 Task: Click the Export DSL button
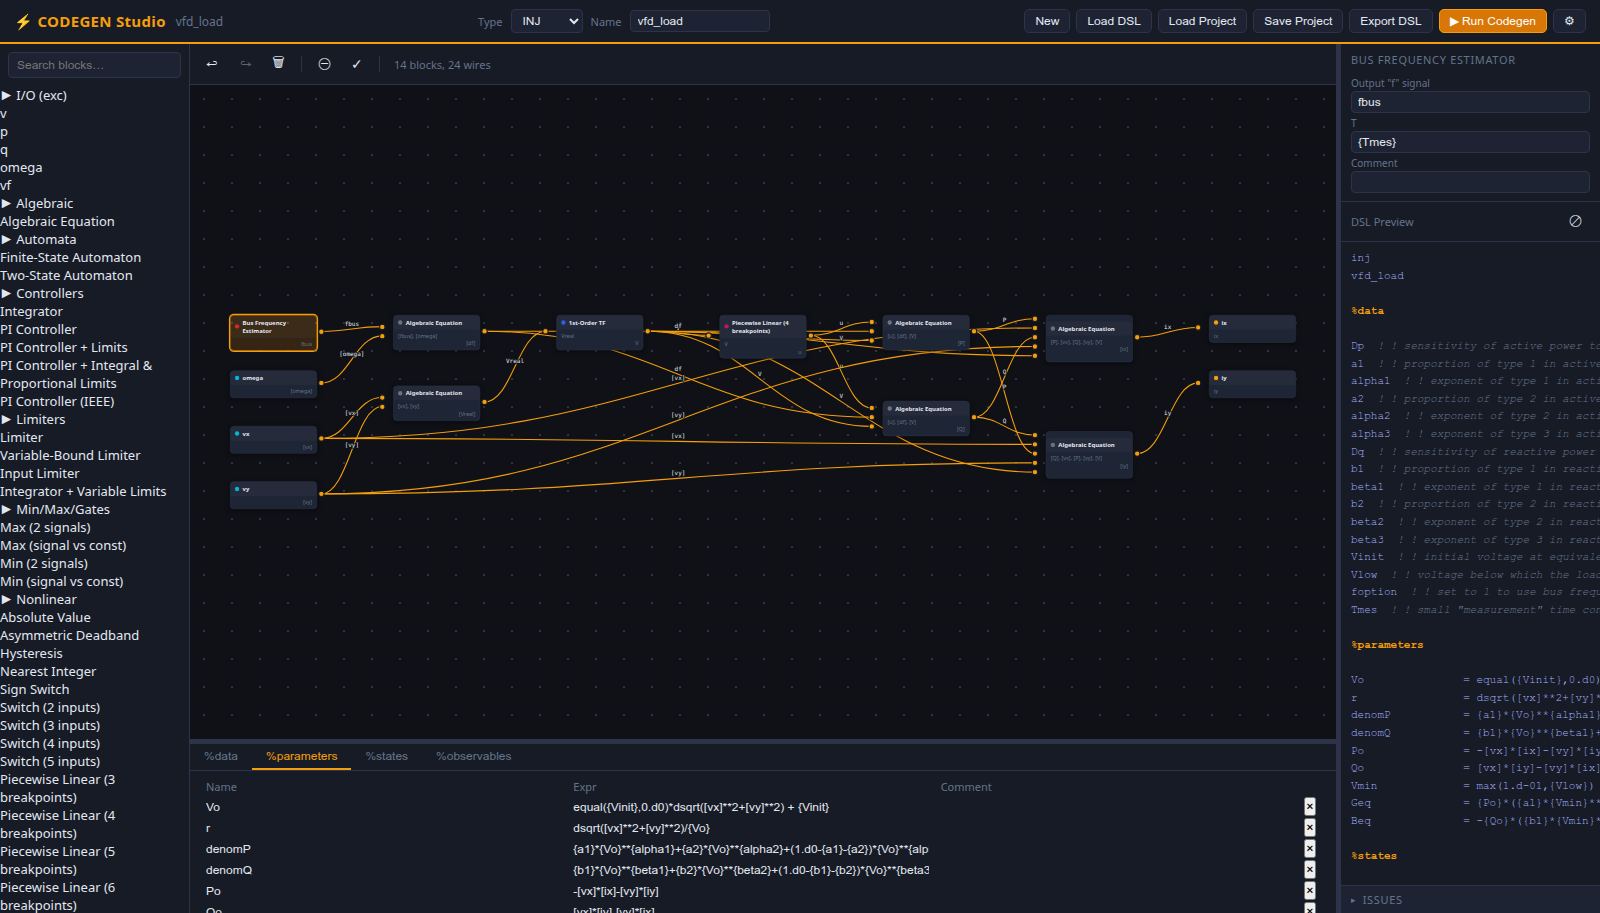coord(1390,21)
